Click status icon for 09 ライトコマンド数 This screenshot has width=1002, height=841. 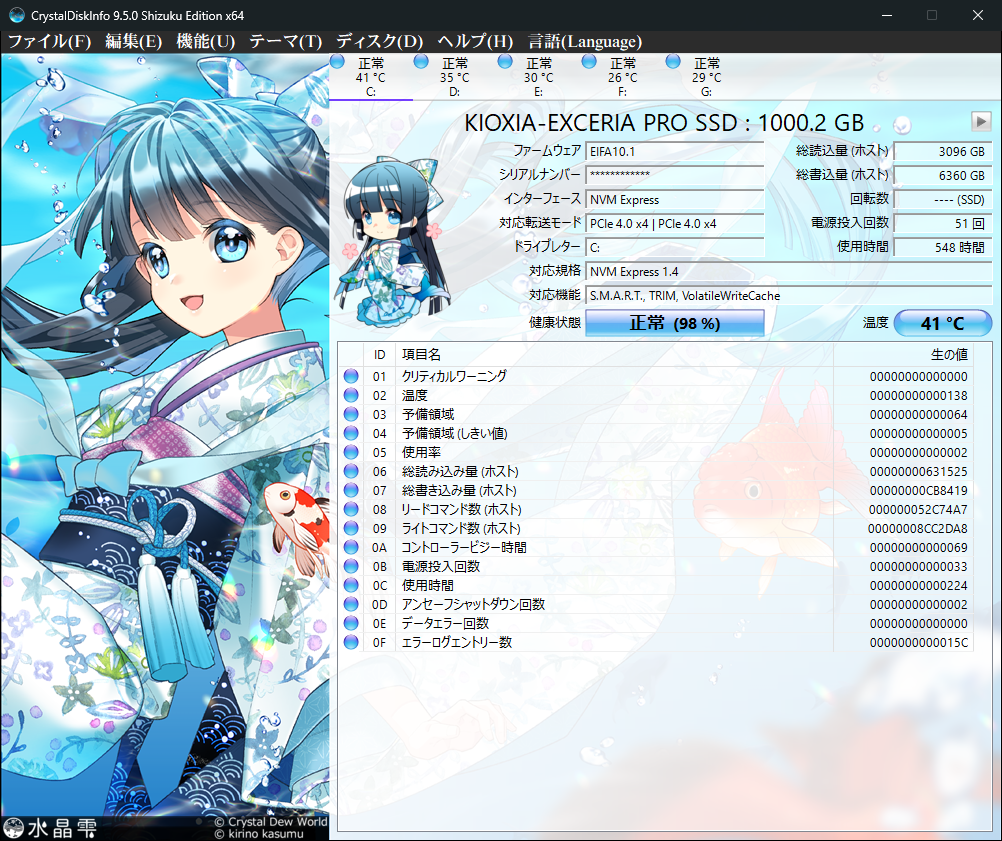351,528
